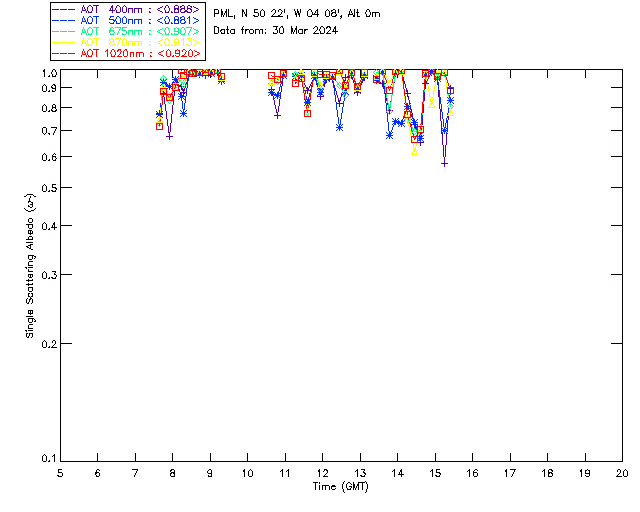This screenshot has height=512, width=640.
Task: Click the 0.2 tick label on y-axis
Action: click(47, 343)
